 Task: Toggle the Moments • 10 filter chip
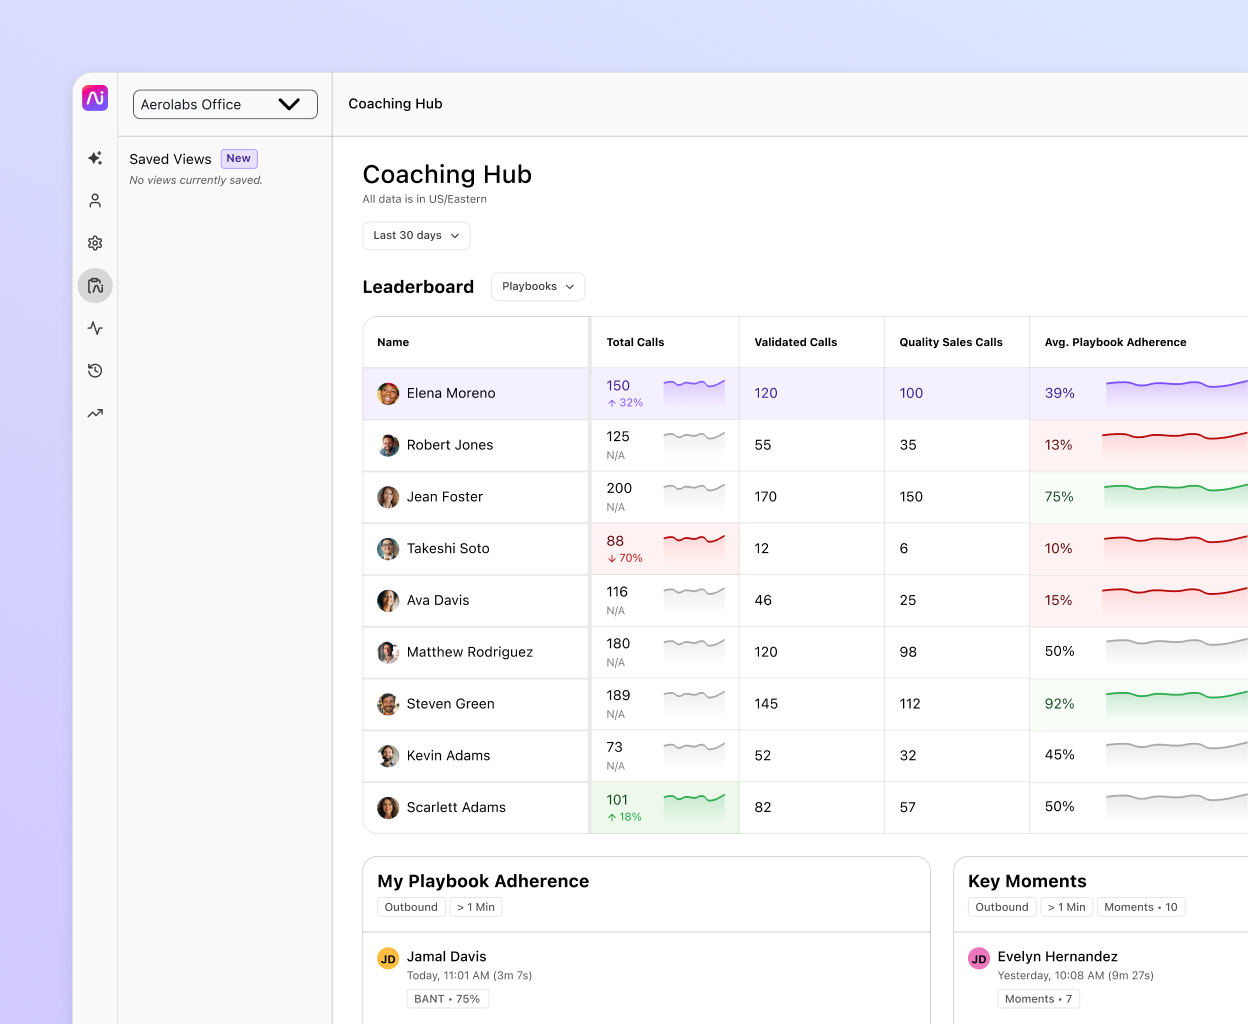point(1140,907)
